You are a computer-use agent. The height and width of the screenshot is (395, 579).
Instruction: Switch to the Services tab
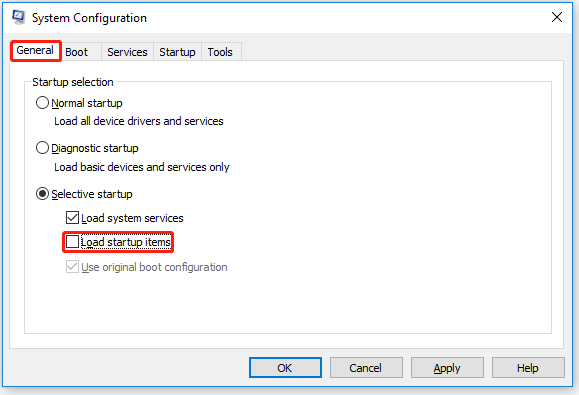(127, 52)
